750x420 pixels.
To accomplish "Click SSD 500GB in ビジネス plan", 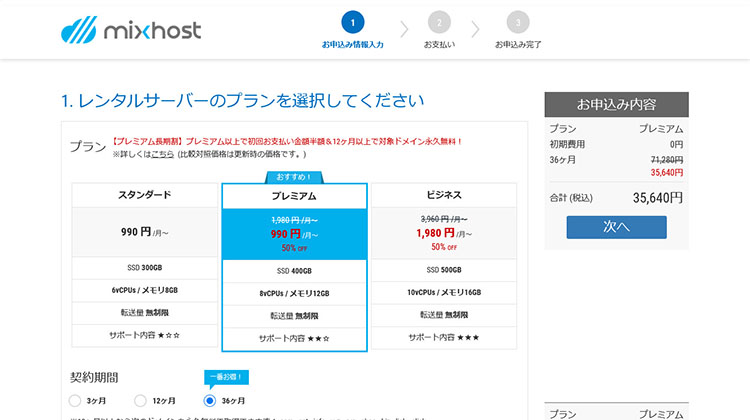I will [444, 270].
